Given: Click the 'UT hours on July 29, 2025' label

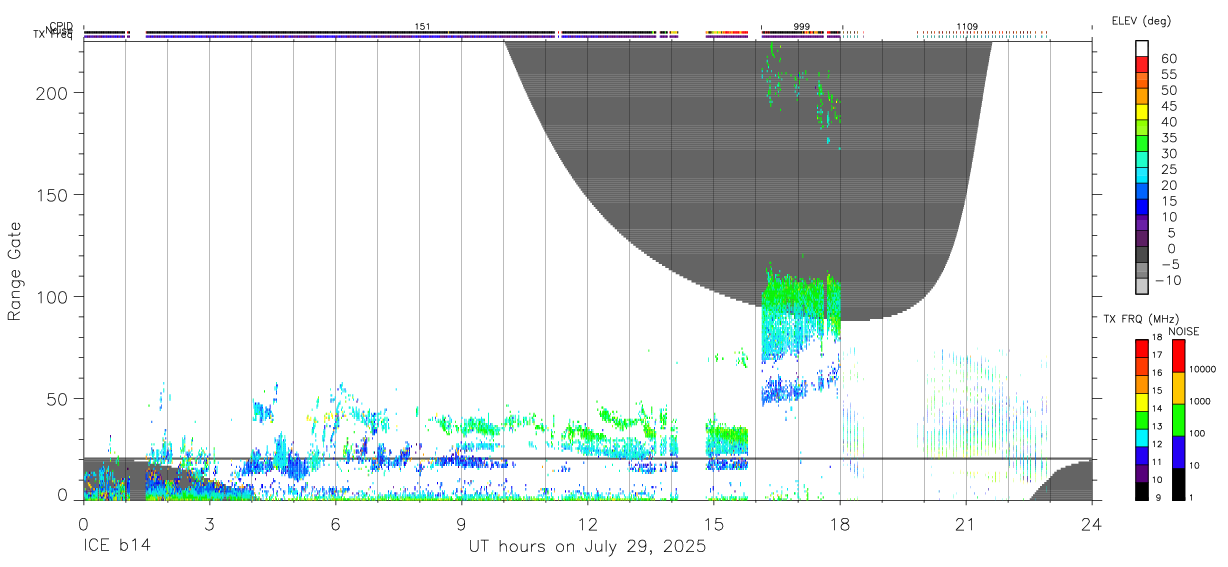Looking at the screenshot, I should coord(587,547).
